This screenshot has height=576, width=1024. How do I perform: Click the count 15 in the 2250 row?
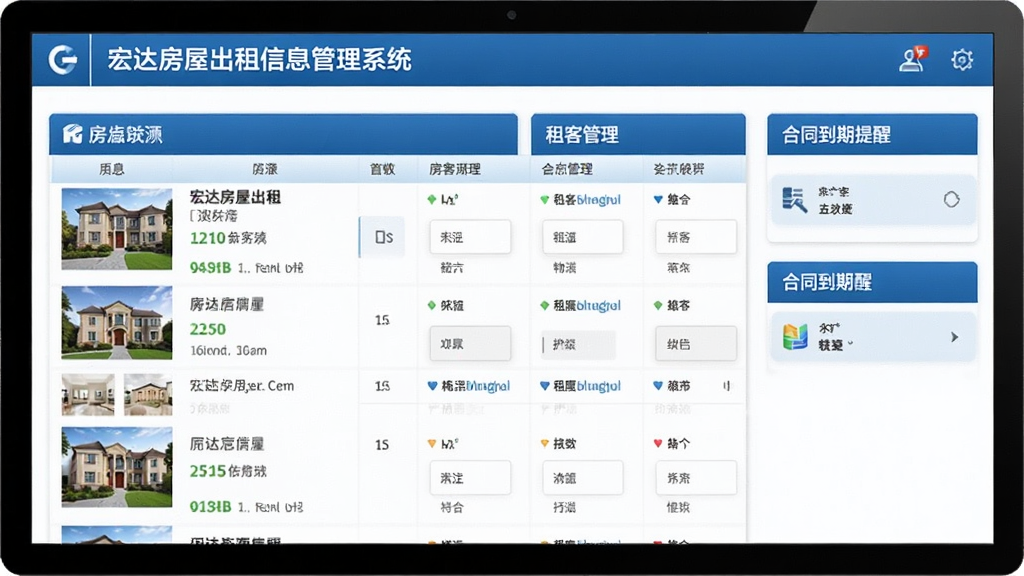[382, 320]
